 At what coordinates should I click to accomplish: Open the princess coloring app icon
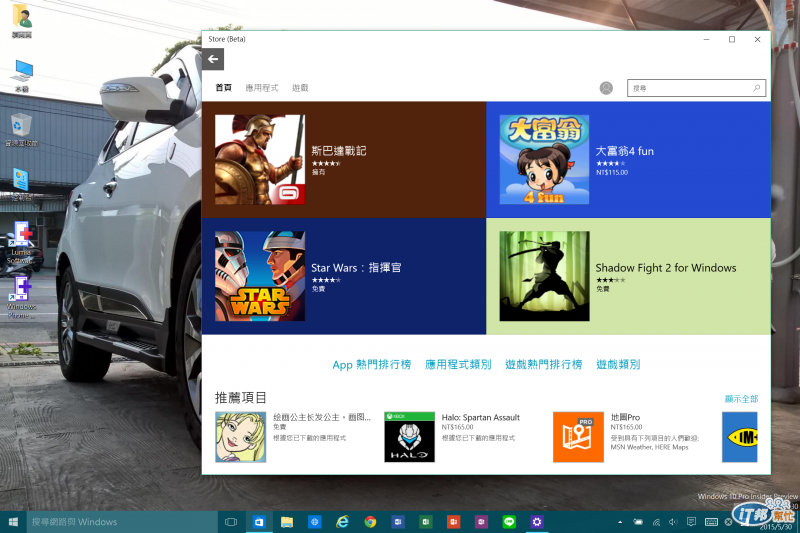(241, 437)
